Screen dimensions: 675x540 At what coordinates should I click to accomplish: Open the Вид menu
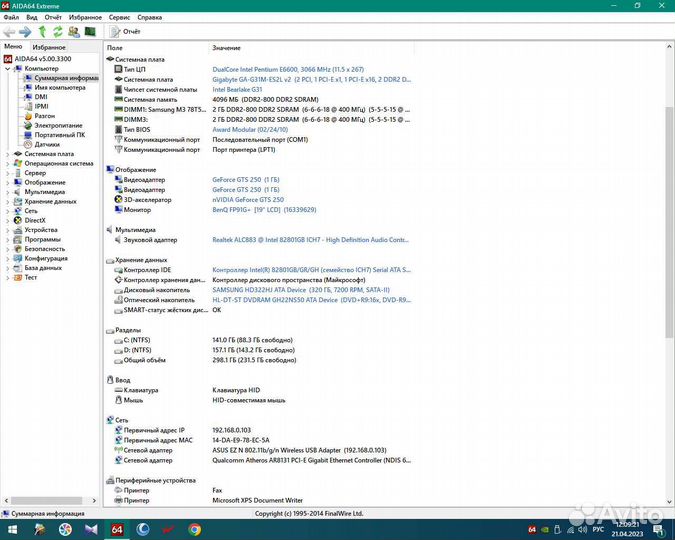coord(32,17)
